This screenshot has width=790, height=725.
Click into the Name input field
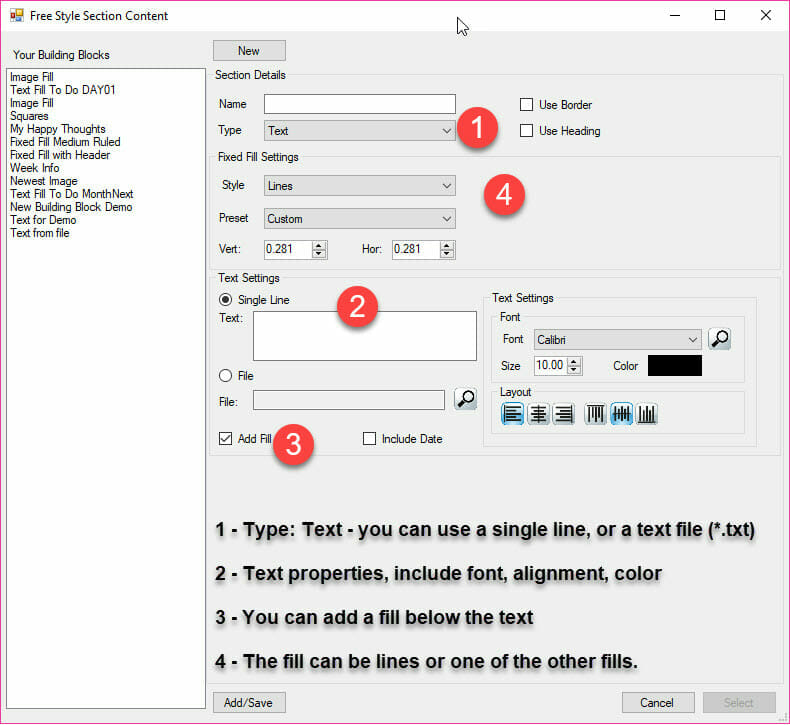pyautogui.click(x=360, y=104)
